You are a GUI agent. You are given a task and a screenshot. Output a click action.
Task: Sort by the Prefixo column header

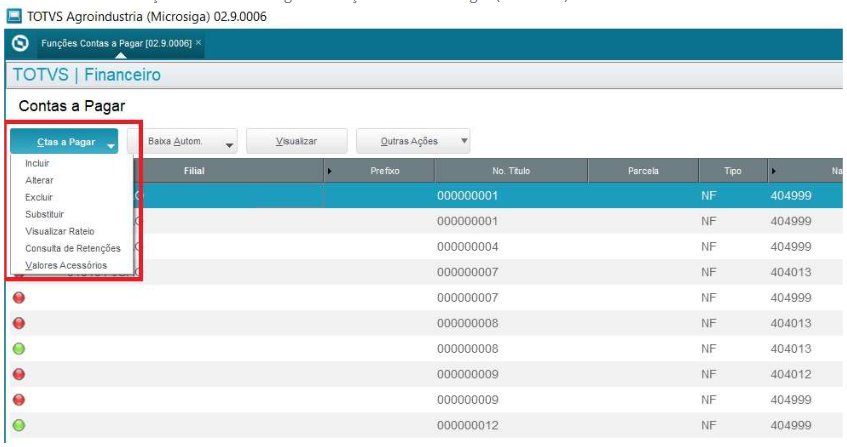tap(385, 171)
